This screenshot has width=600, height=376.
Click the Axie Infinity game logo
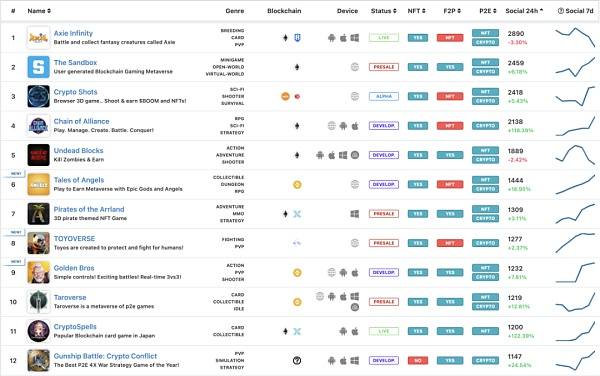(x=38, y=37)
